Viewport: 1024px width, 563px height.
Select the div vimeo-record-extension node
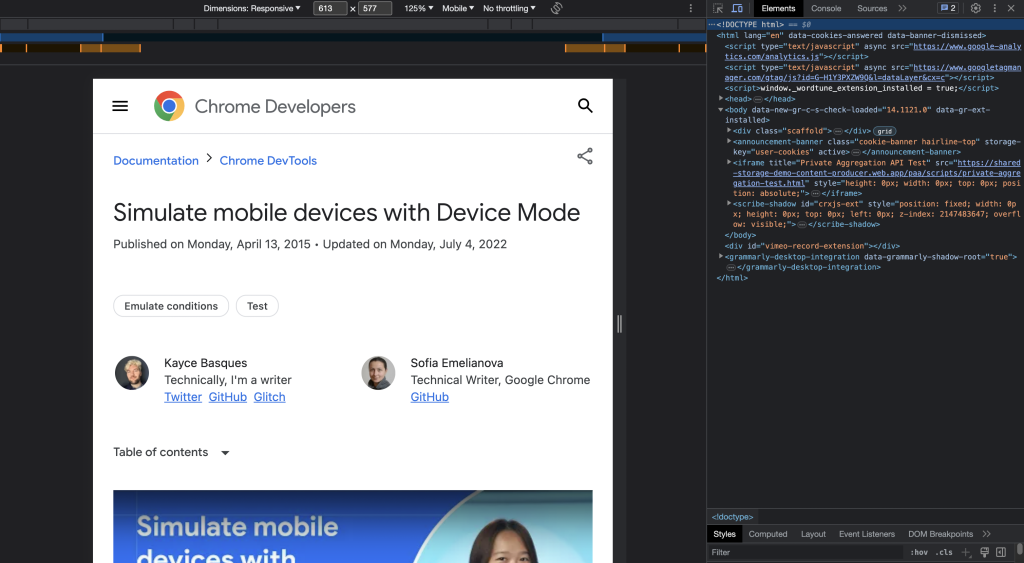pos(812,246)
